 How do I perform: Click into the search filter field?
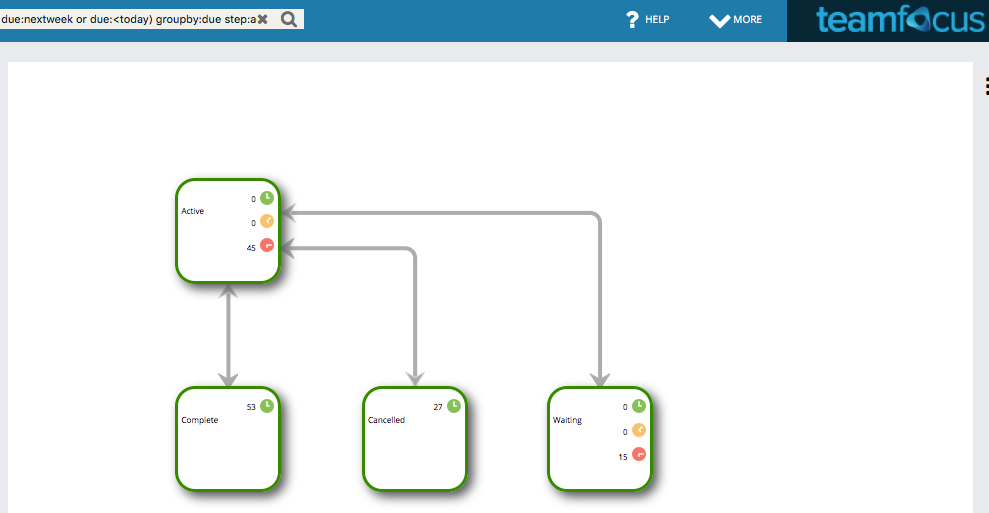tap(125, 19)
